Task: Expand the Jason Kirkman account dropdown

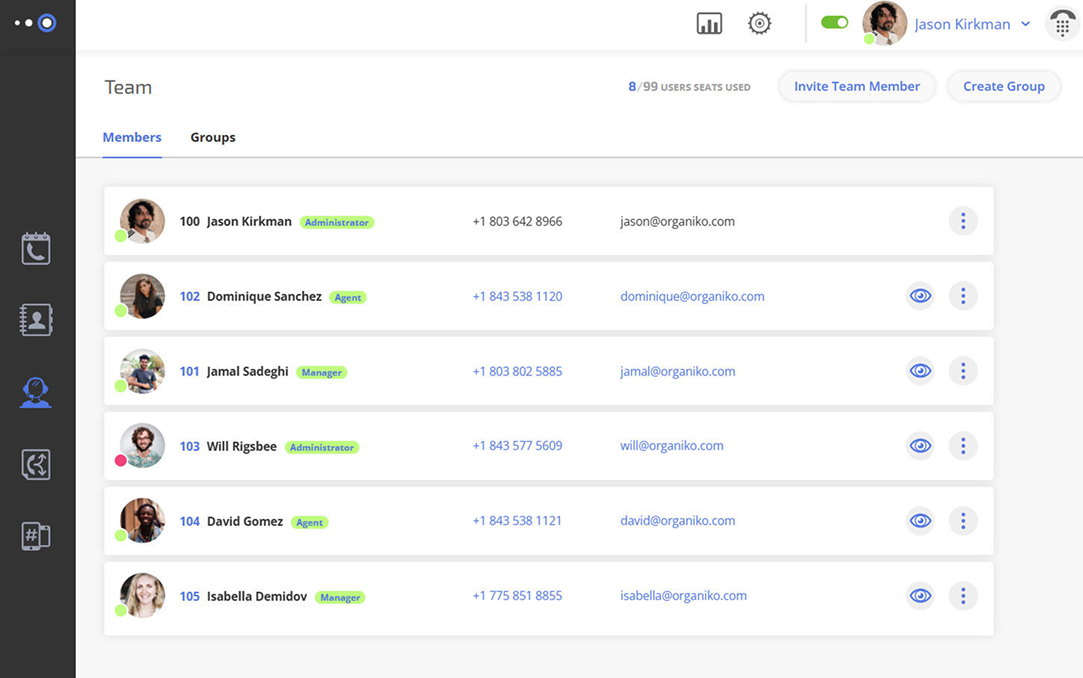Action: 1025,24
